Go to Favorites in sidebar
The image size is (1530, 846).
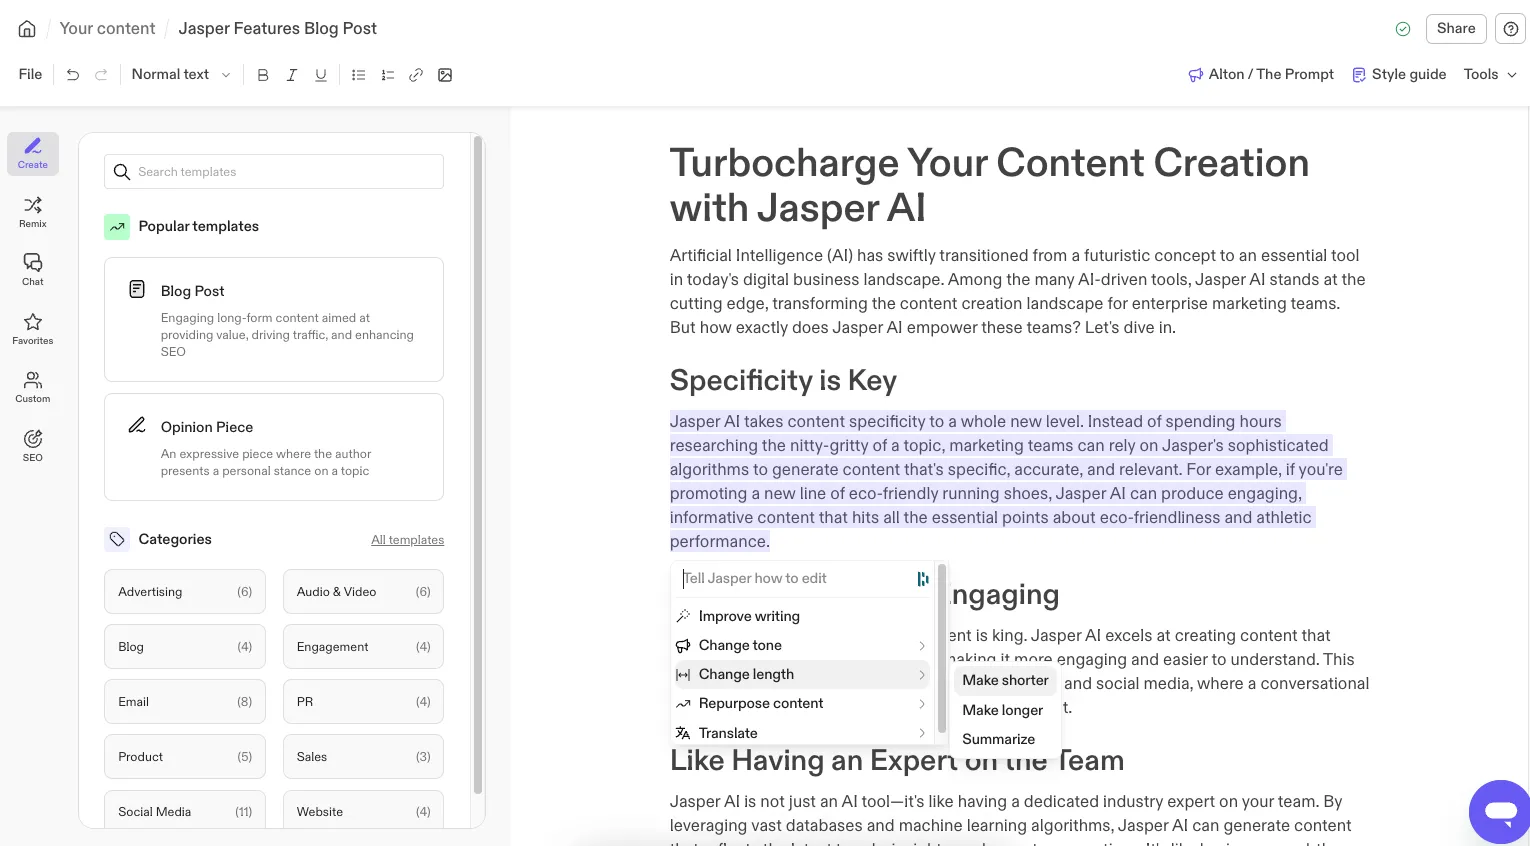pyautogui.click(x=33, y=328)
